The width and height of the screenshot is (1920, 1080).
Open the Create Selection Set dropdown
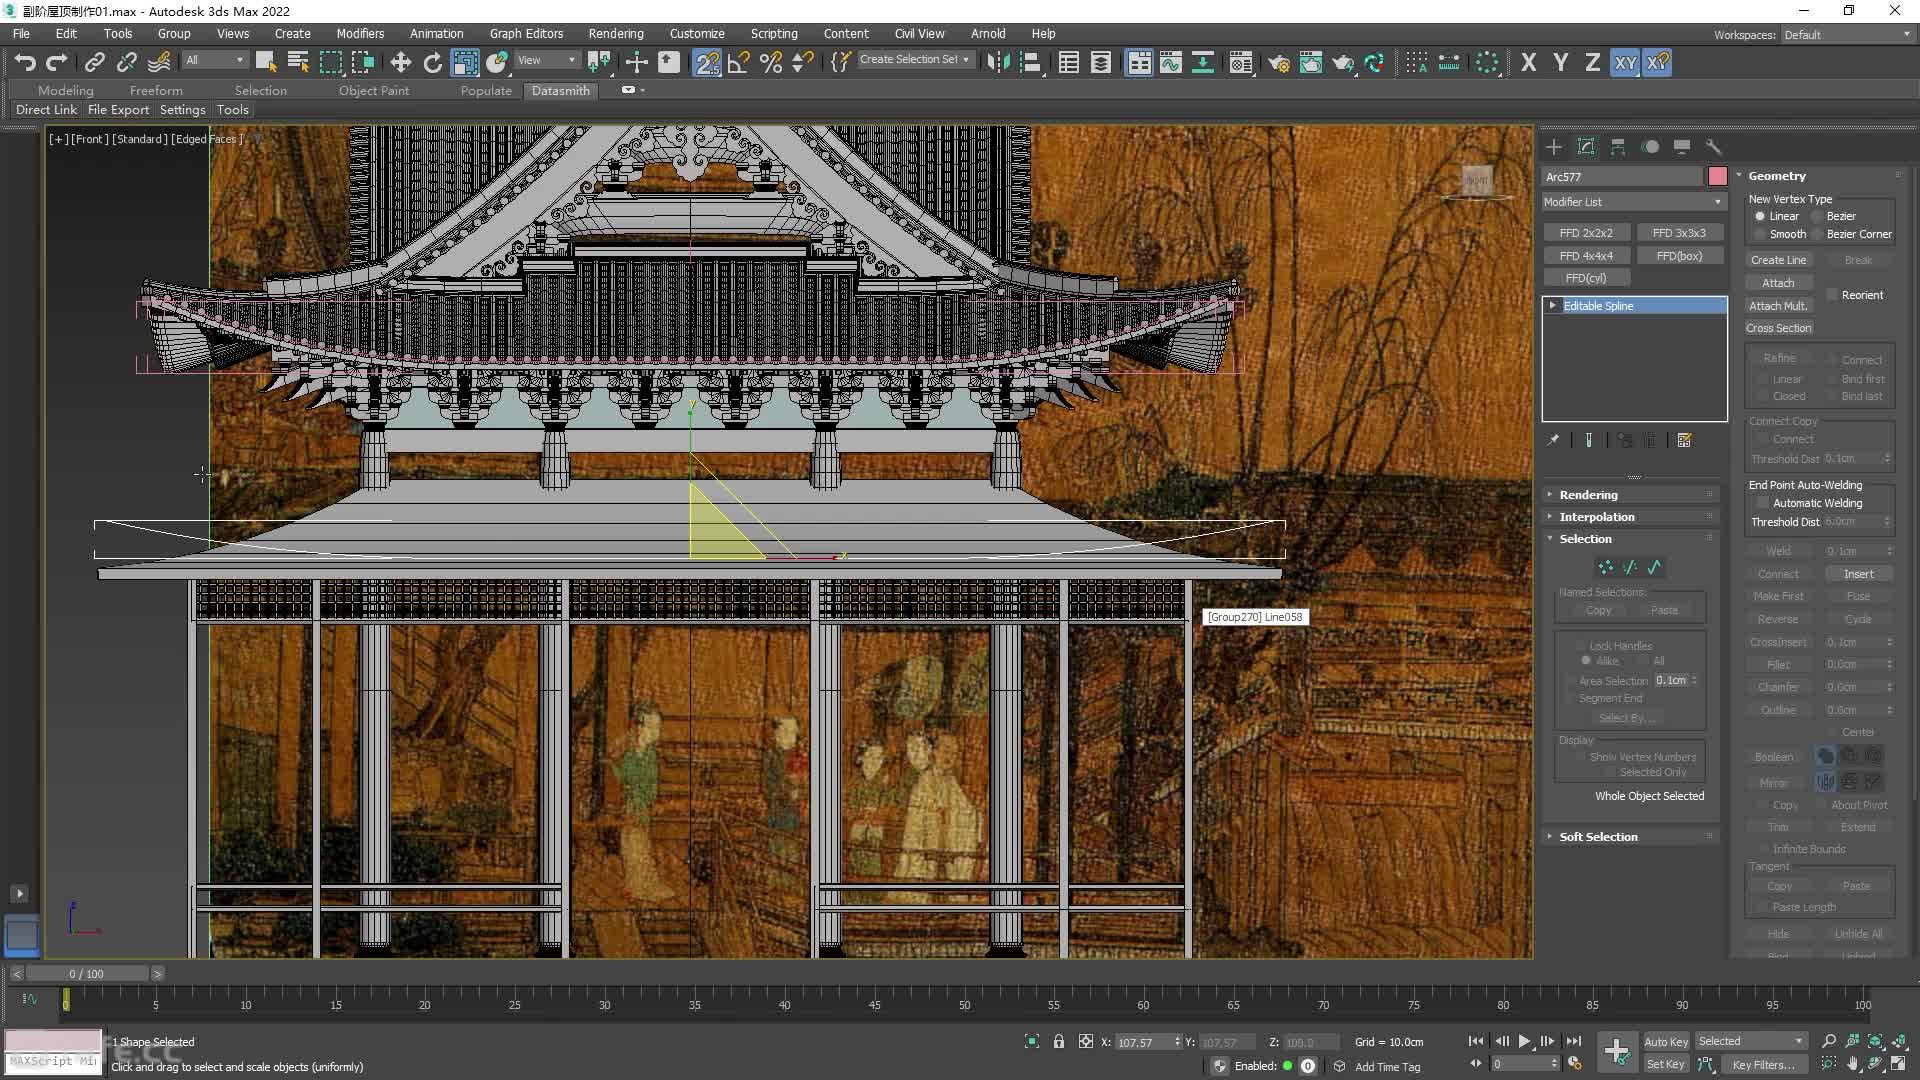(x=915, y=60)
